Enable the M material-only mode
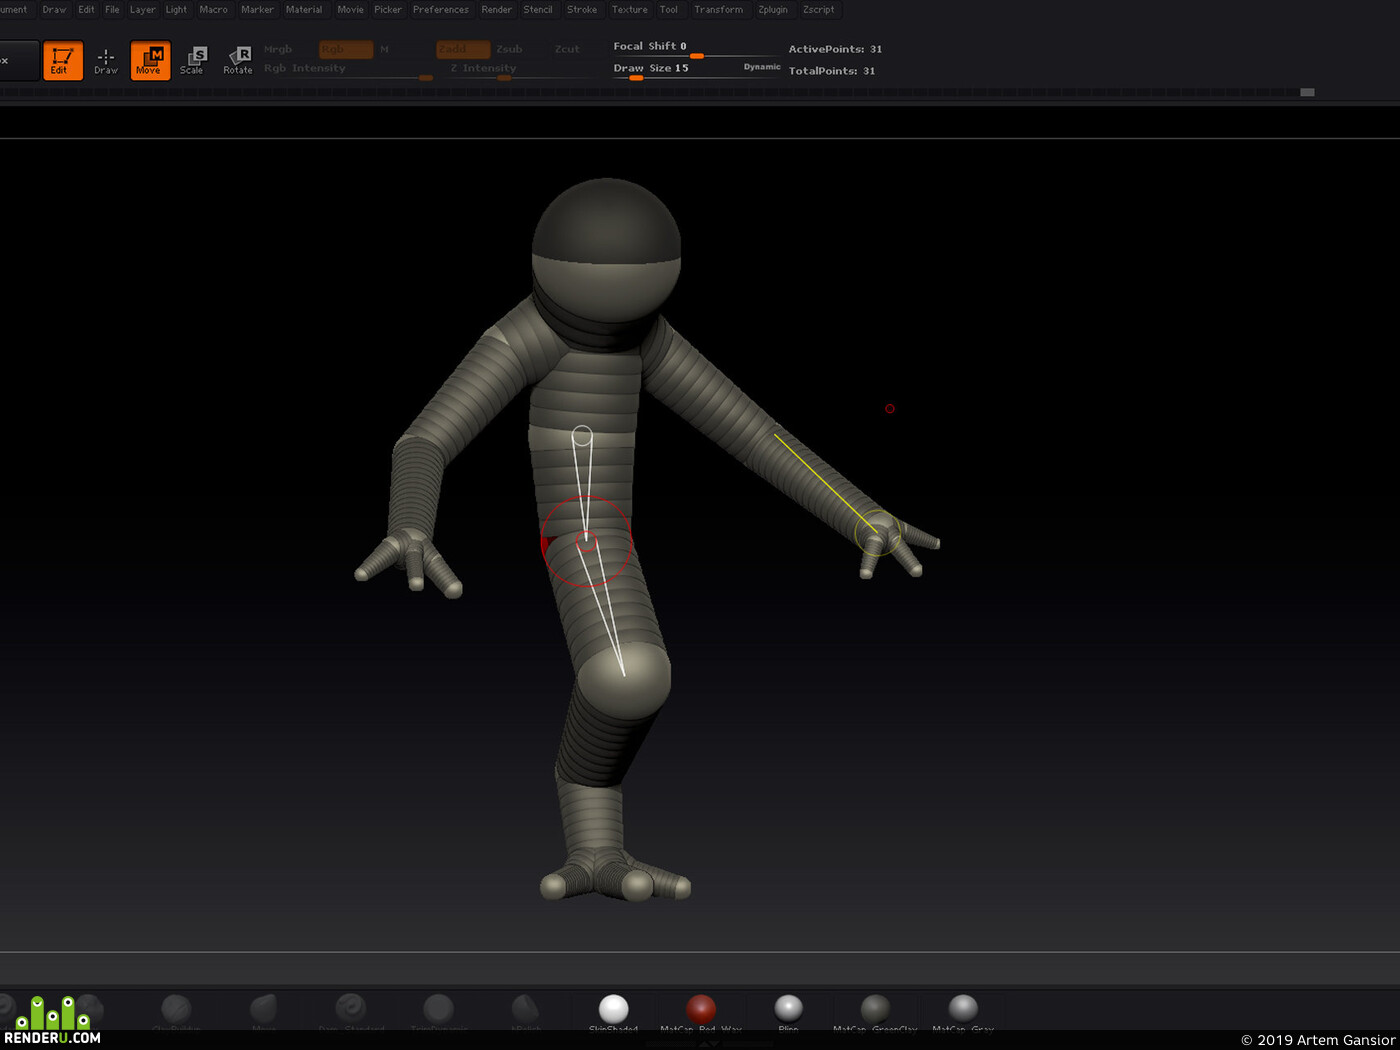 click(384, 49)
